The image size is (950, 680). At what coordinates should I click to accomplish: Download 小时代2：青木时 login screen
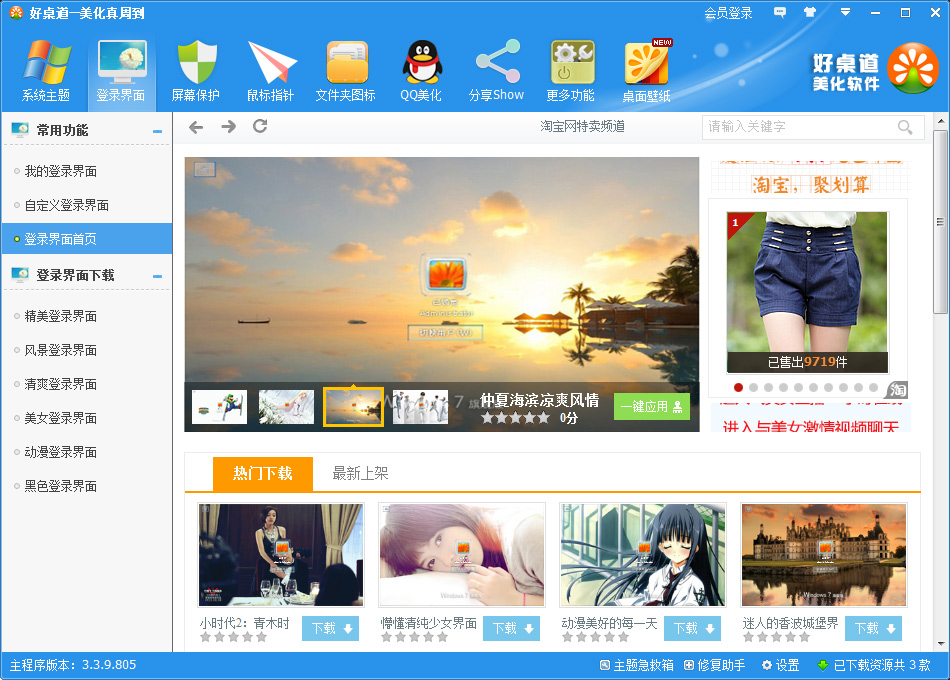tap(331, 628)
